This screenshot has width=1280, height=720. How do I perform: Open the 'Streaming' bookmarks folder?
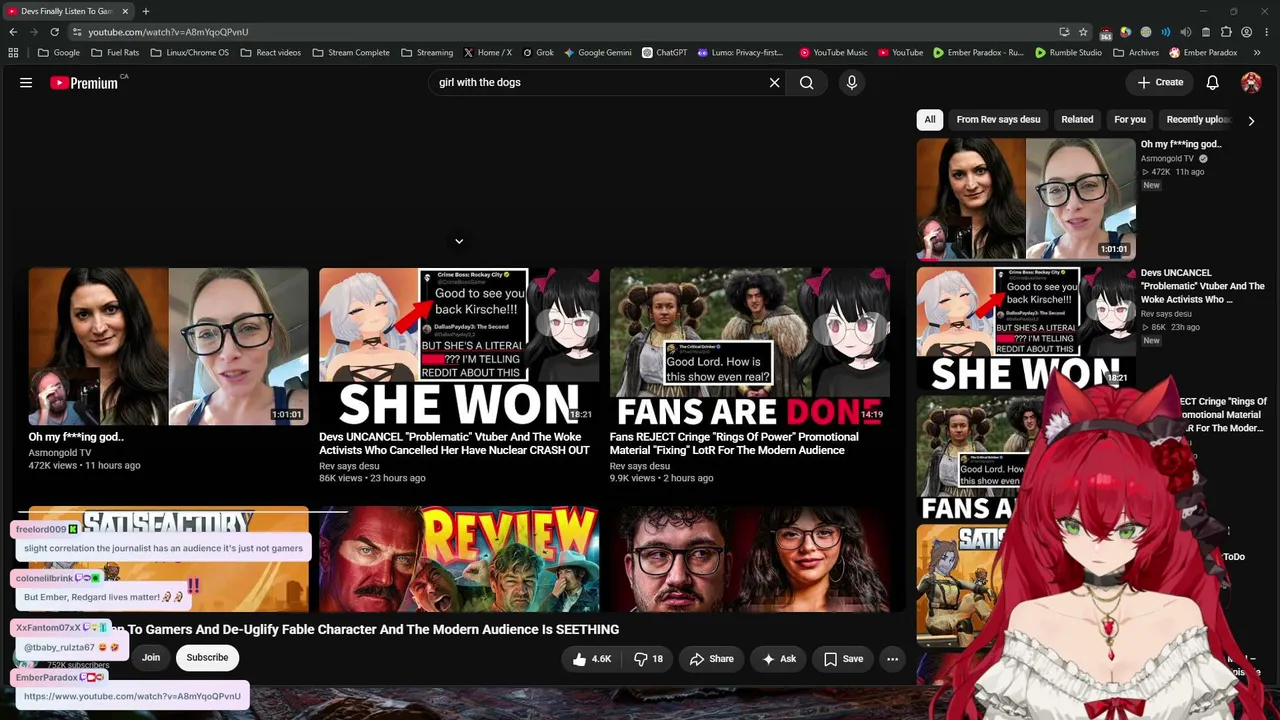(x=427, y=53)
